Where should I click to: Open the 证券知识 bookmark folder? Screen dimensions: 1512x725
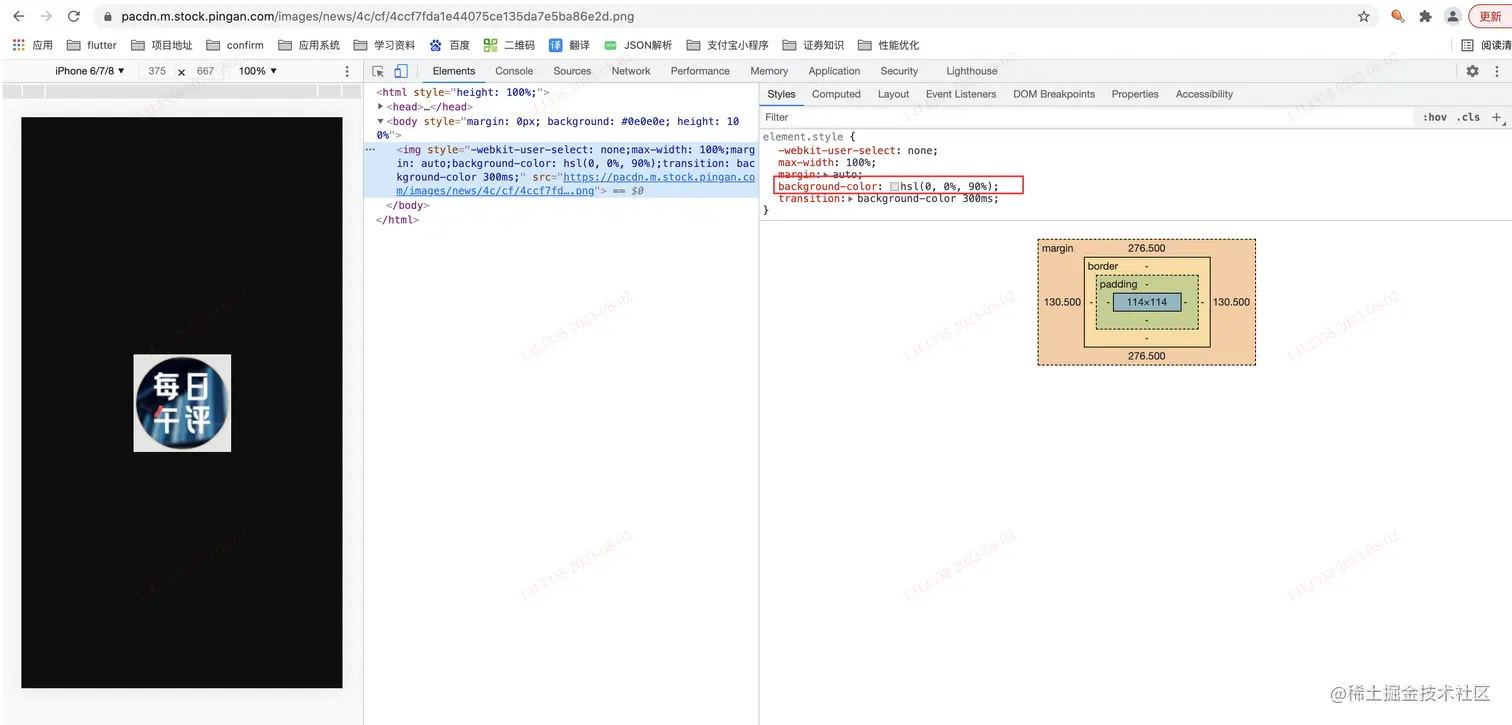(x=813, y=45)
